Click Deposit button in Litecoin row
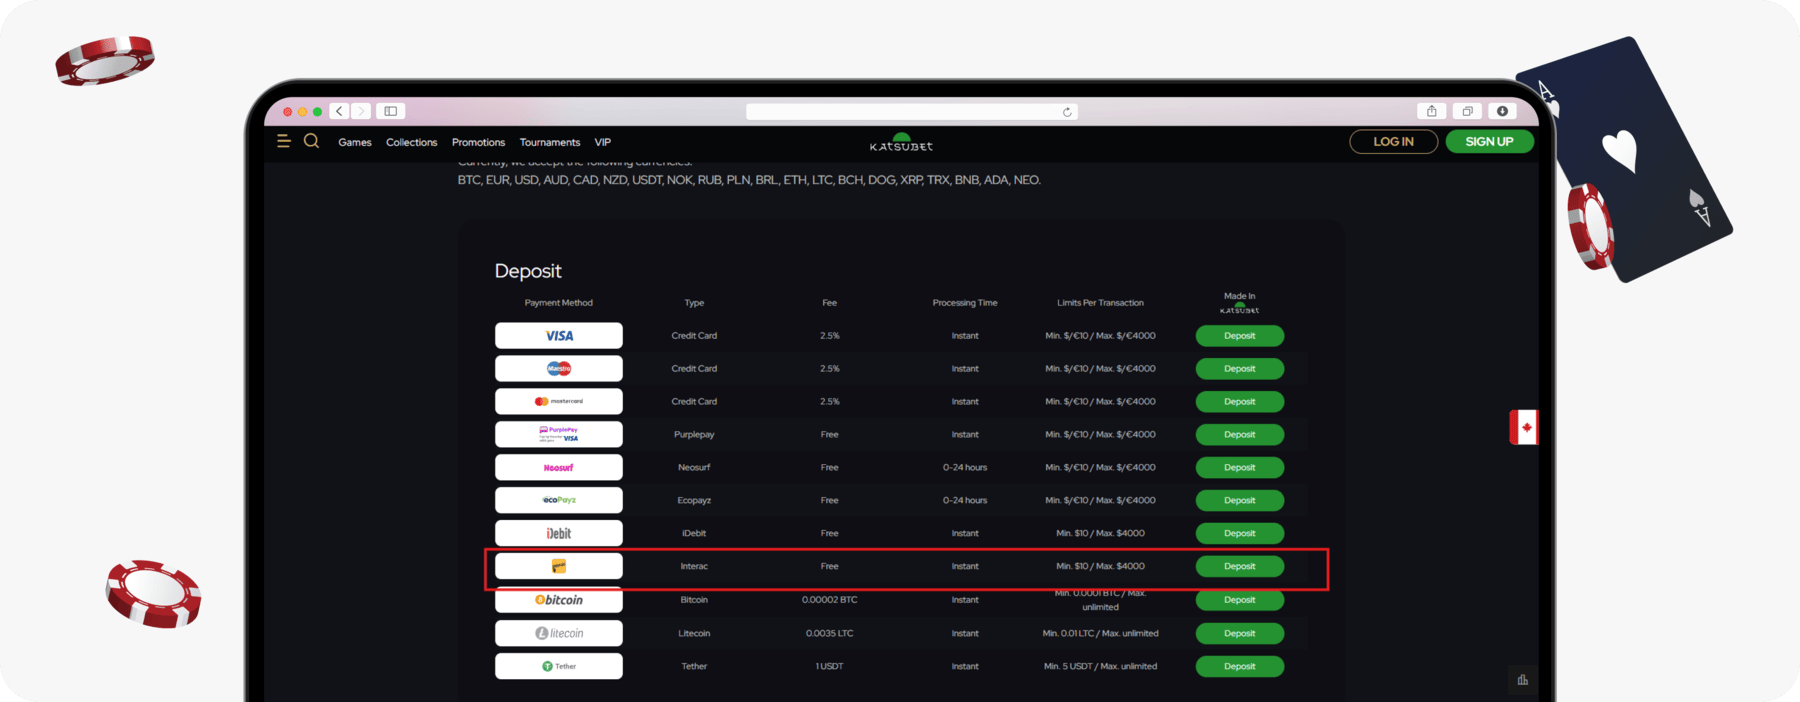The image size is (1800, 702). coord(1240,633)
